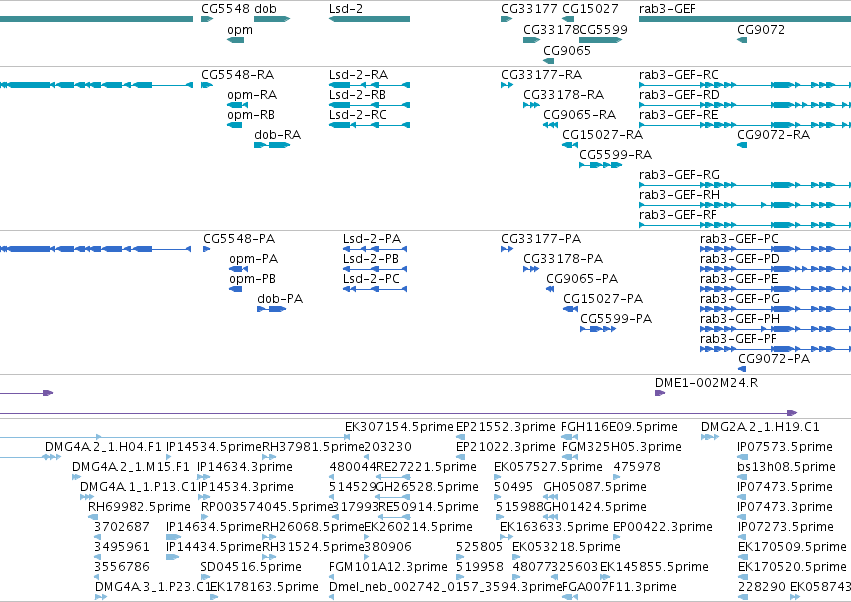This screenshot has width=851, height=602.
Task: Select the opm-RB transcript label
Action: pyautogui.click(x=251, y=115)
